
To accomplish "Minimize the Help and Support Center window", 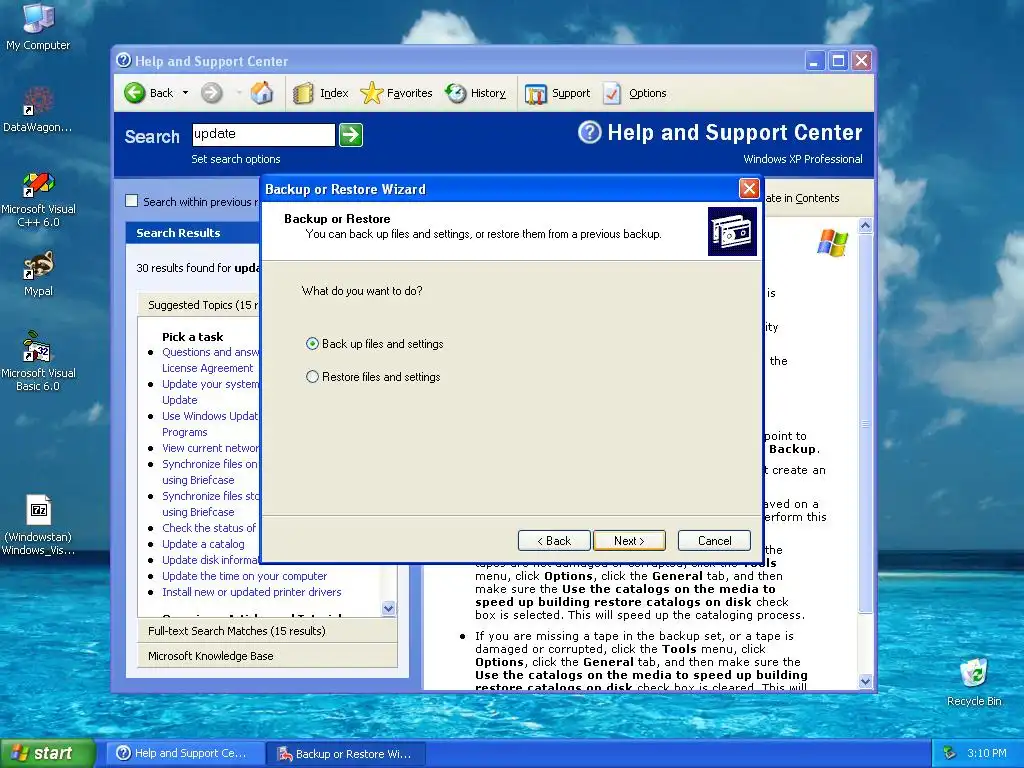I will pyautogui.click(x=814, y=61).
